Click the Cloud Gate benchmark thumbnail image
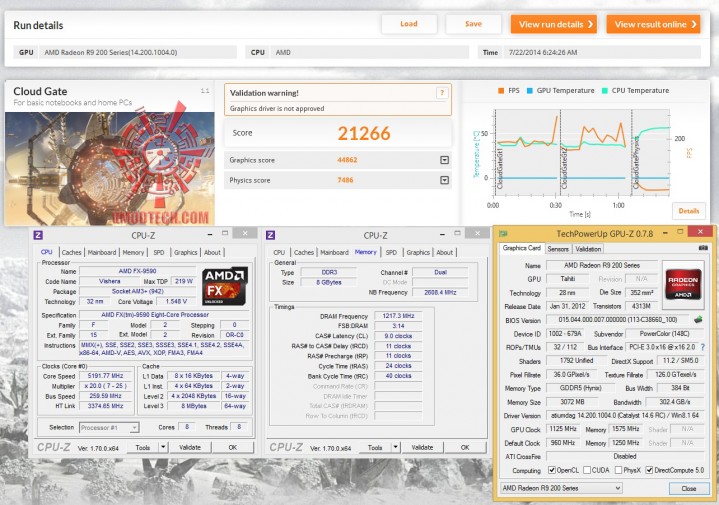Image resolution: width=719 pixels, height=505 pixels. (x=110, y=169)
